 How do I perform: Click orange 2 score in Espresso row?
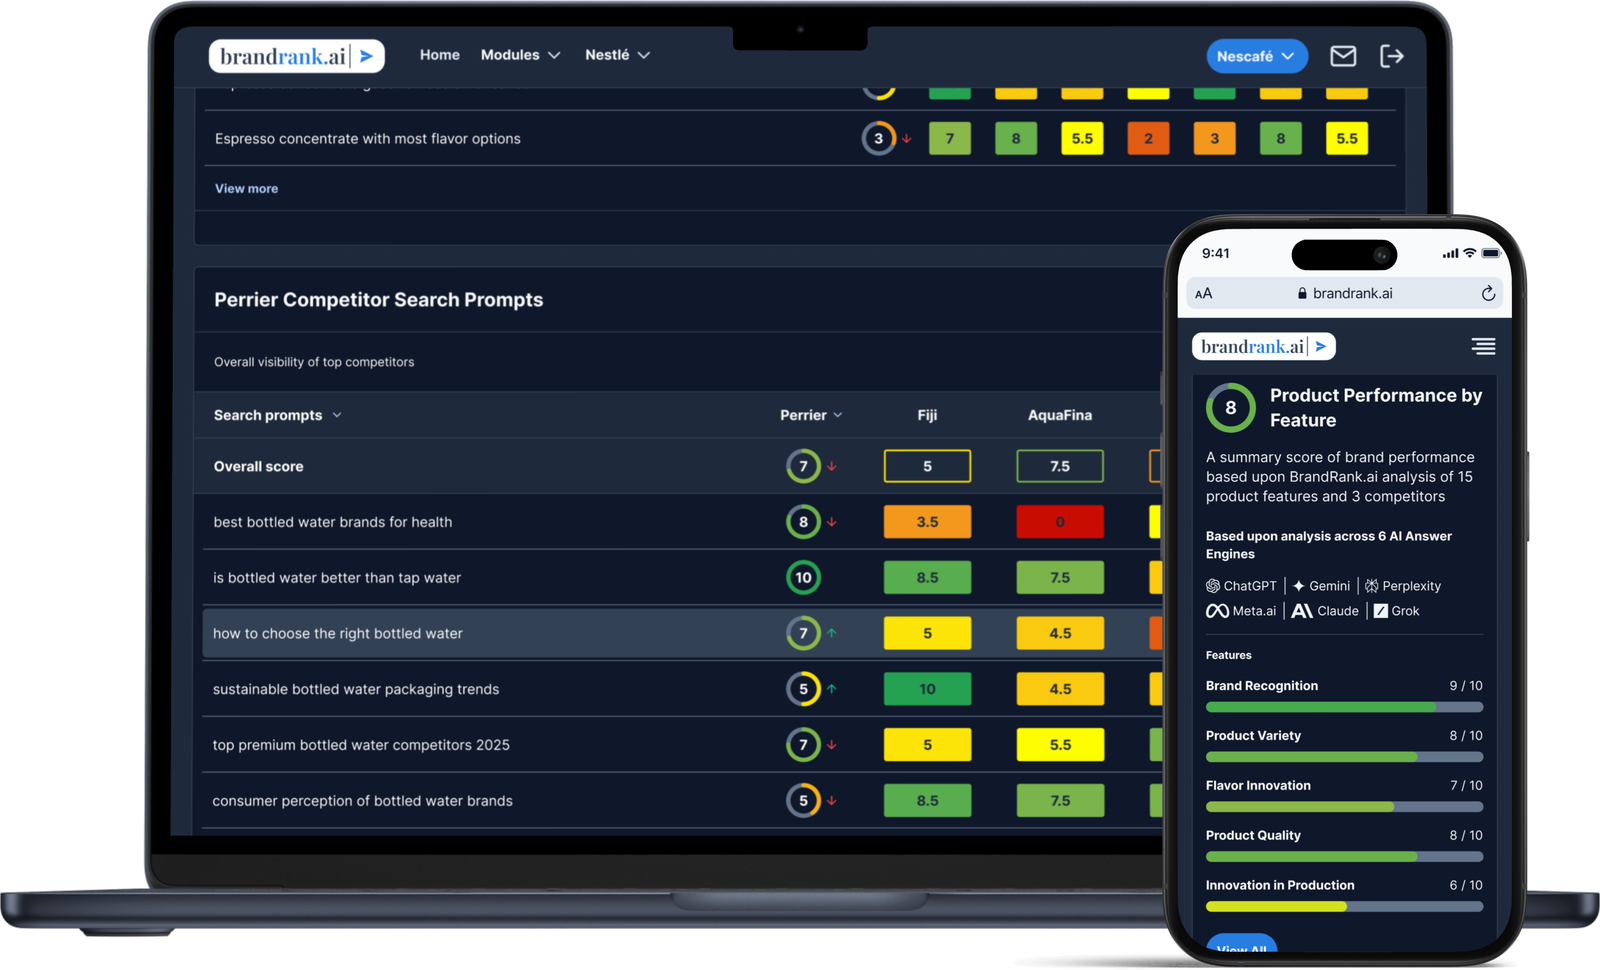(x=1148, y=139)
